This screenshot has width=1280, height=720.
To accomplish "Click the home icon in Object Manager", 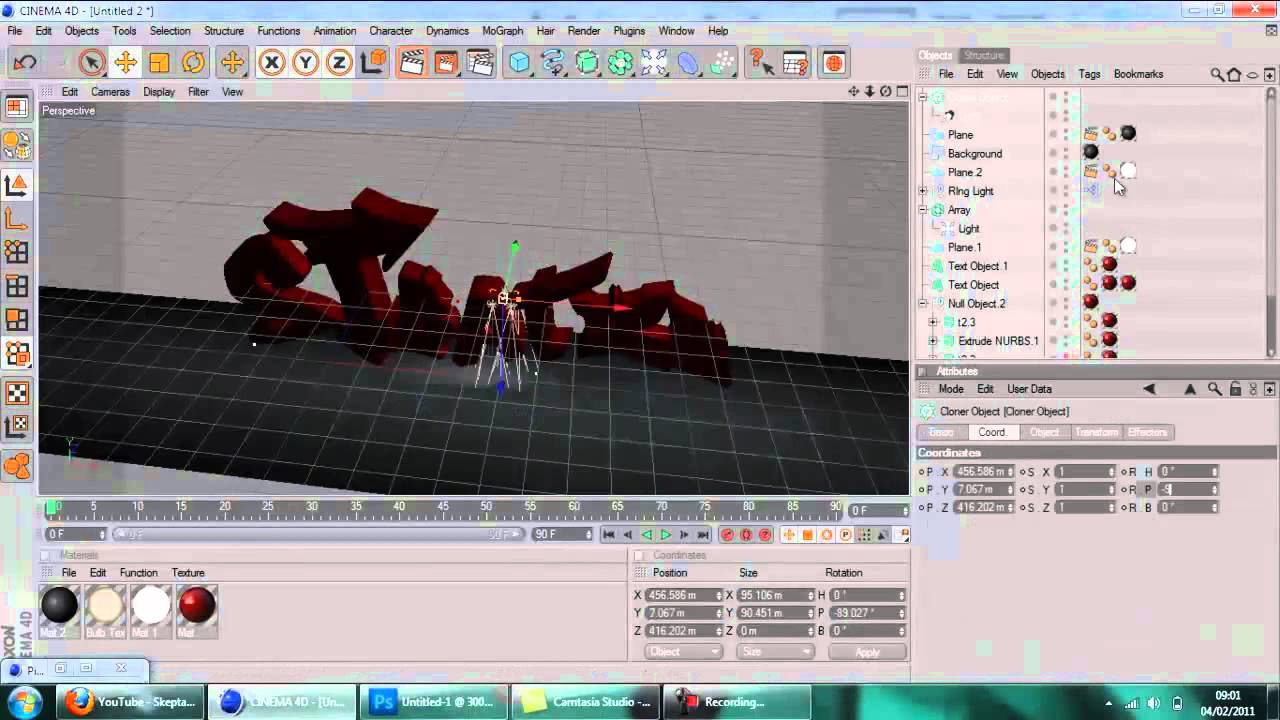I will point(1234,74).
